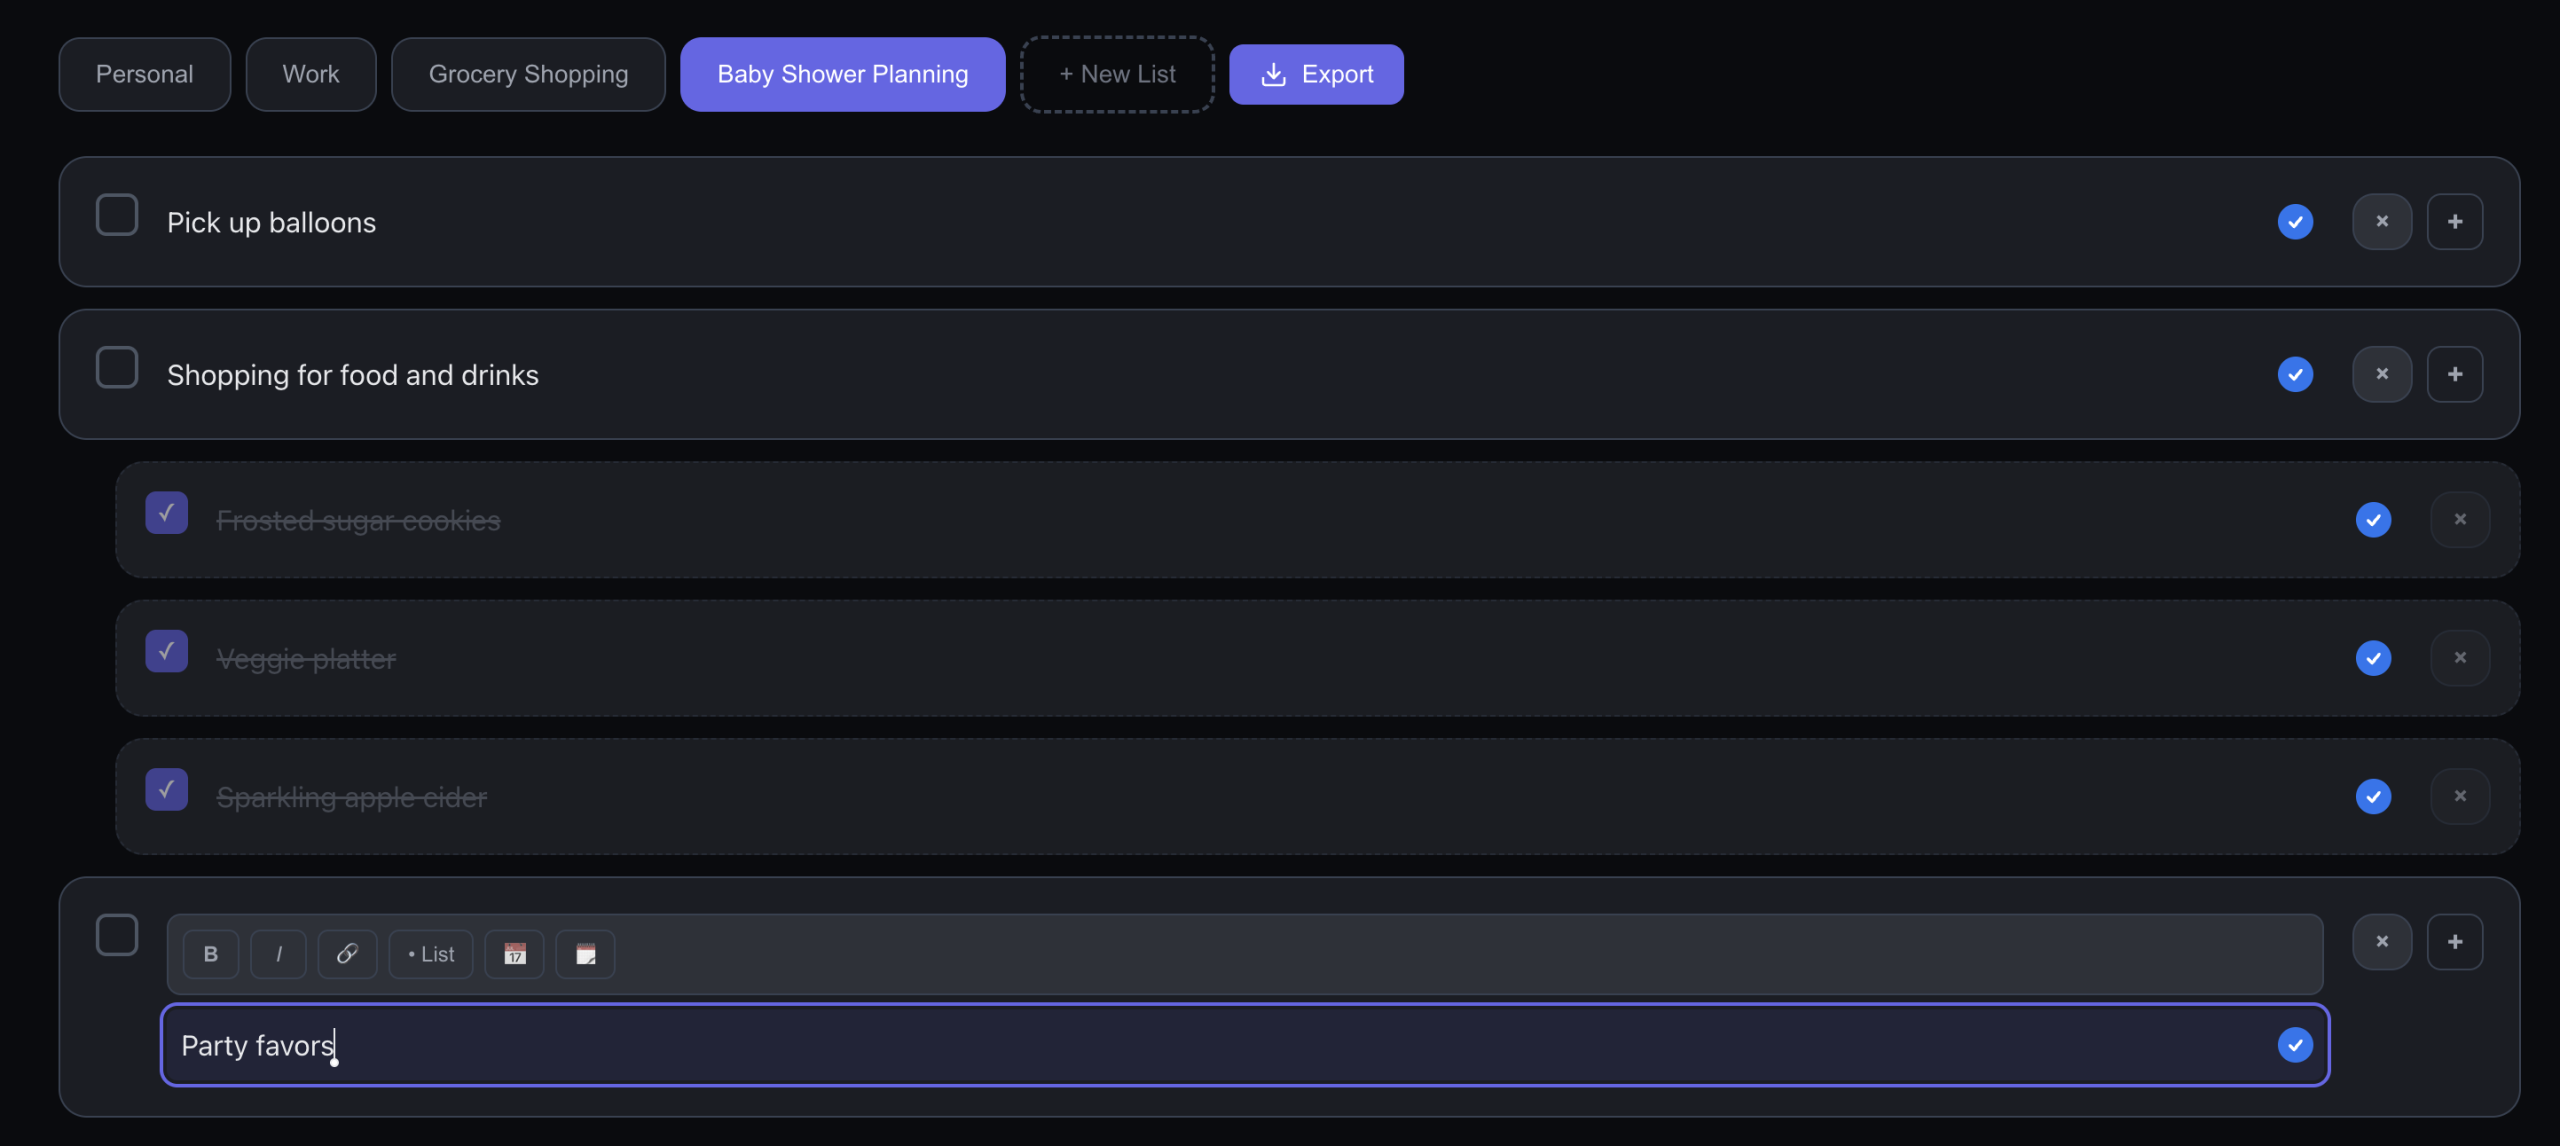
Task: Click plus icon on the Pick up balloons row
Action: click(2456, 221)
